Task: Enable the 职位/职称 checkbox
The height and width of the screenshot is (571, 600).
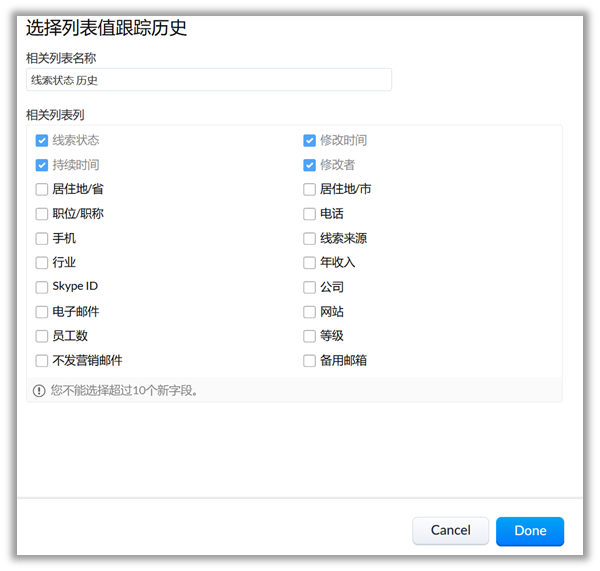Action: click(x=42, y=214)
